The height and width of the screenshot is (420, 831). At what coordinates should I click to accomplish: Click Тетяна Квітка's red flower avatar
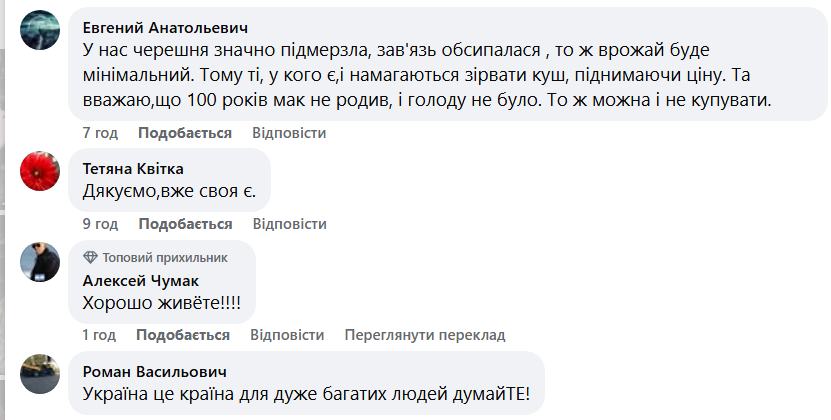[40, 170]
